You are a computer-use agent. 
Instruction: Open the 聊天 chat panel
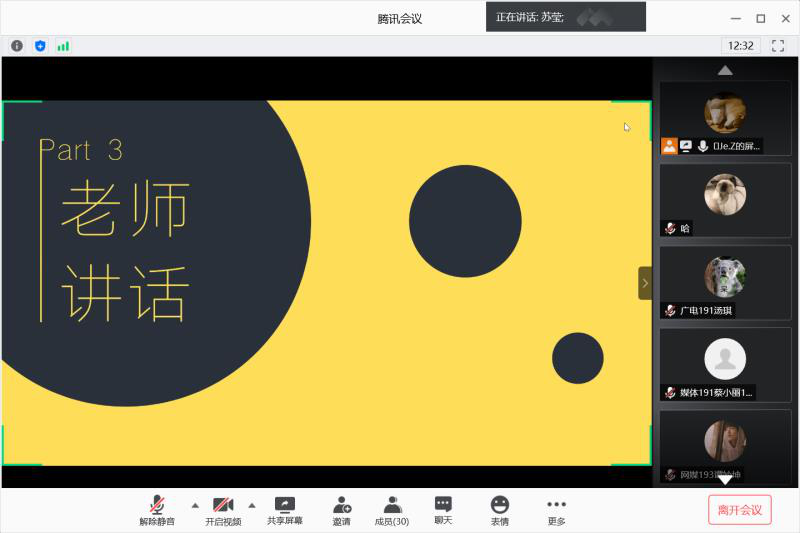(443, 510)
